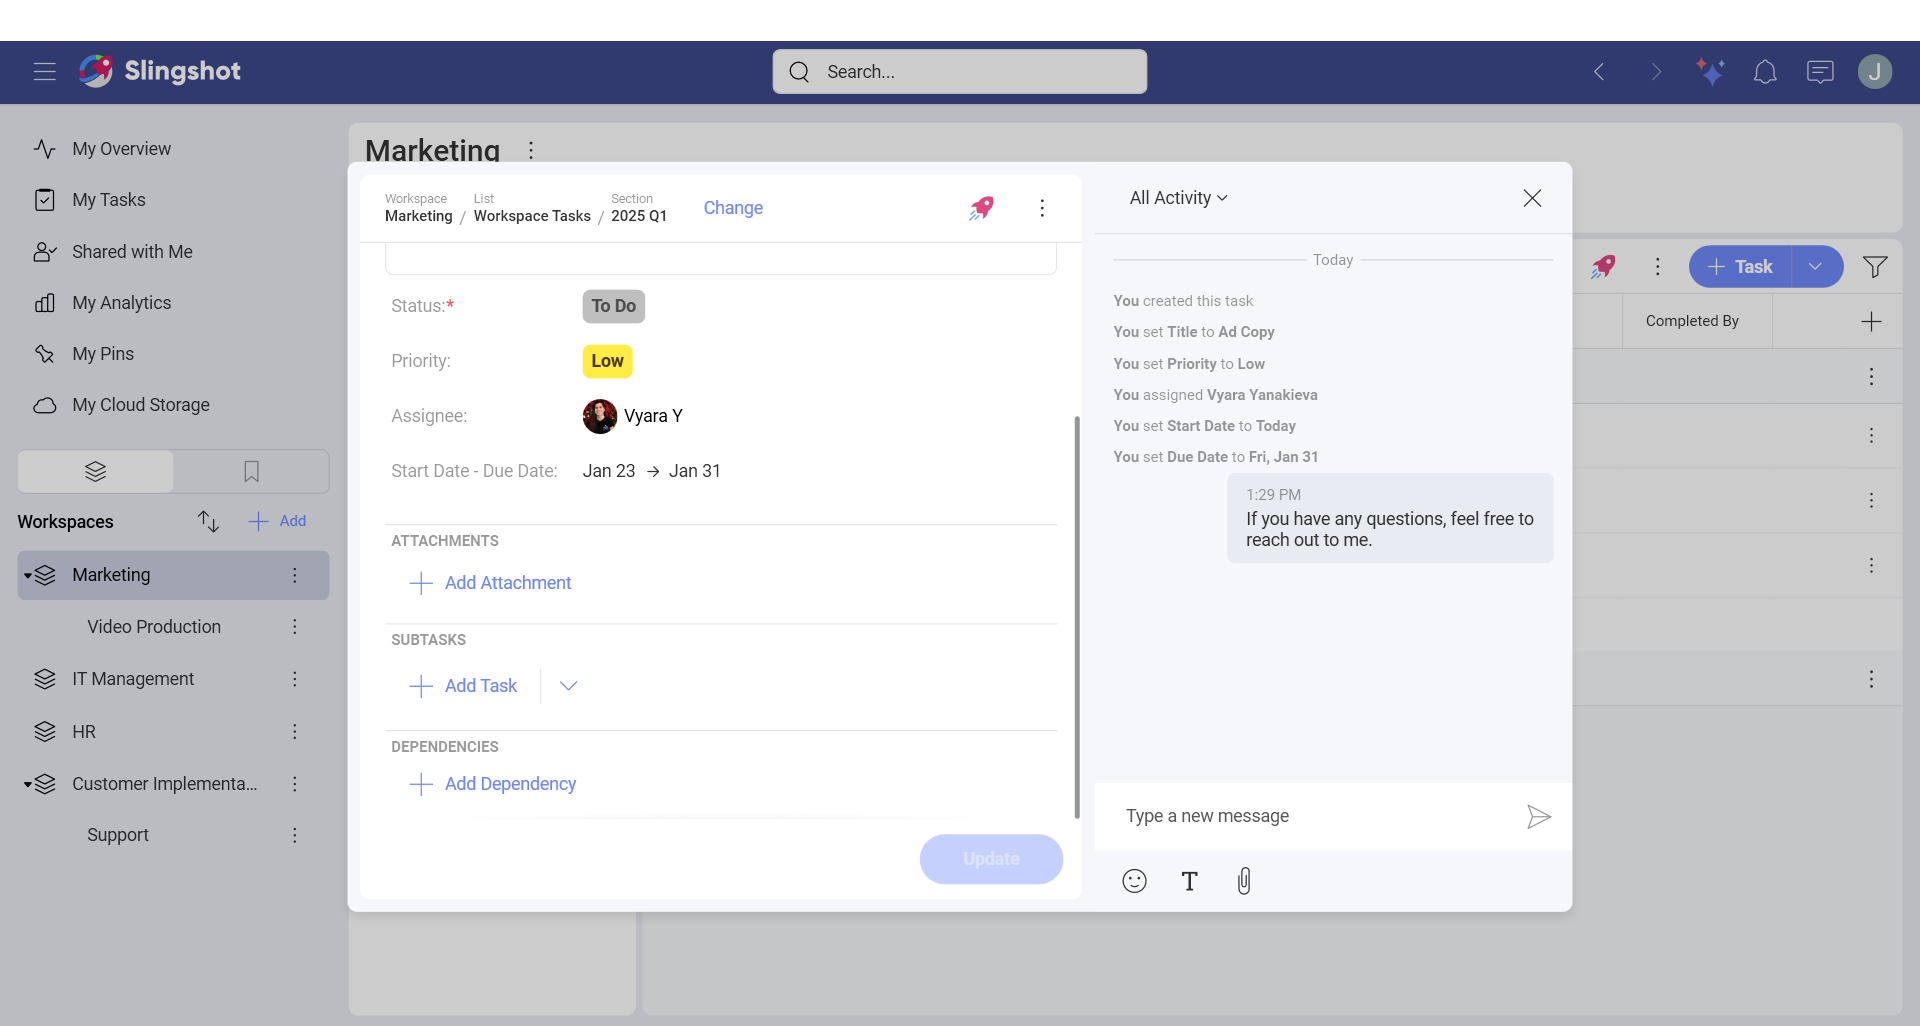Open Video Production more options

294,627
